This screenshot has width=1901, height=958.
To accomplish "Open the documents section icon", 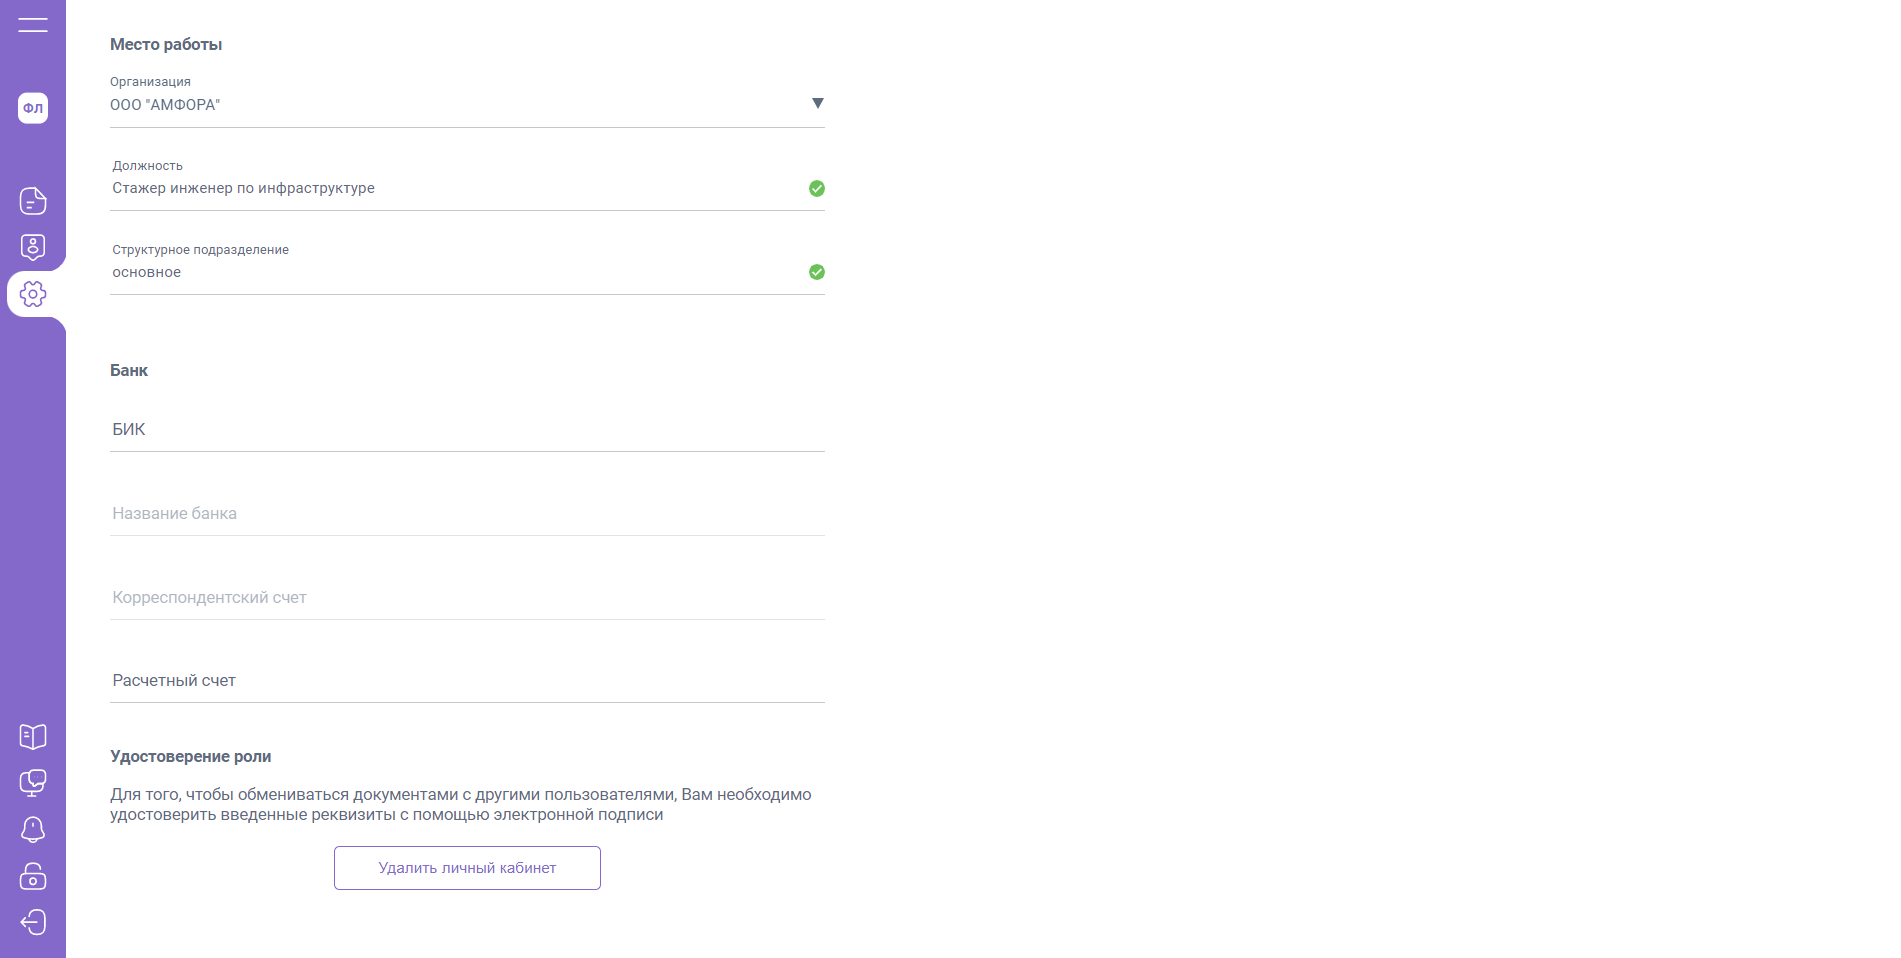I will tap(33, 201).
